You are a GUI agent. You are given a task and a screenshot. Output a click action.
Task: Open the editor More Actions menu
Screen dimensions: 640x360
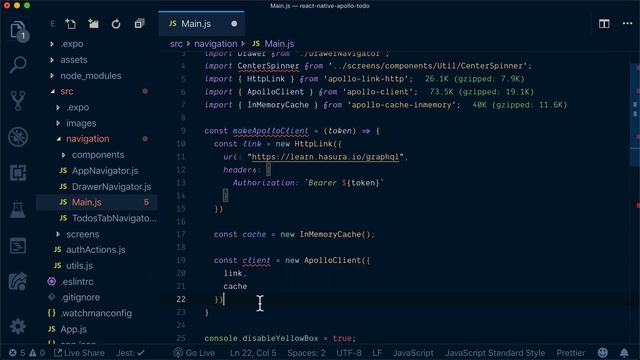(627, 24)
